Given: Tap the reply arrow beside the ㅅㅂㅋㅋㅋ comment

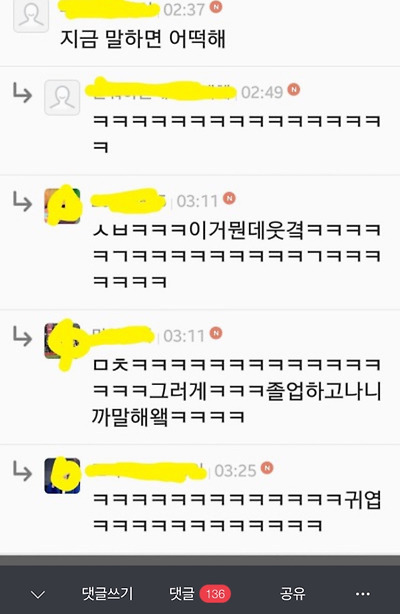Looking at the screenshot, I should tap(22, 201).
